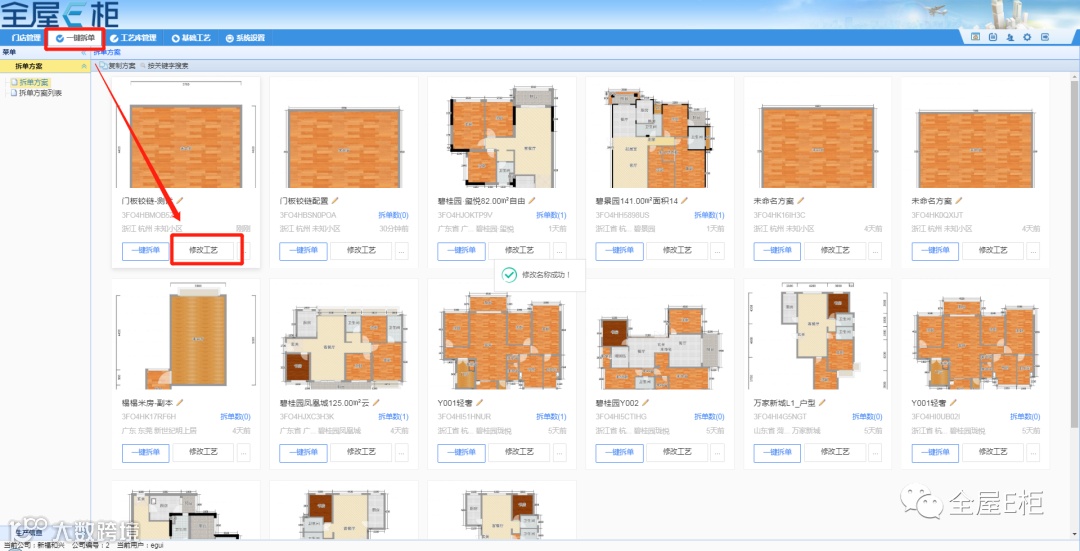
Task: Edit name pencil icon for 碧桂园·玺悦82.00㎡自由
Action: coord(532,200)
